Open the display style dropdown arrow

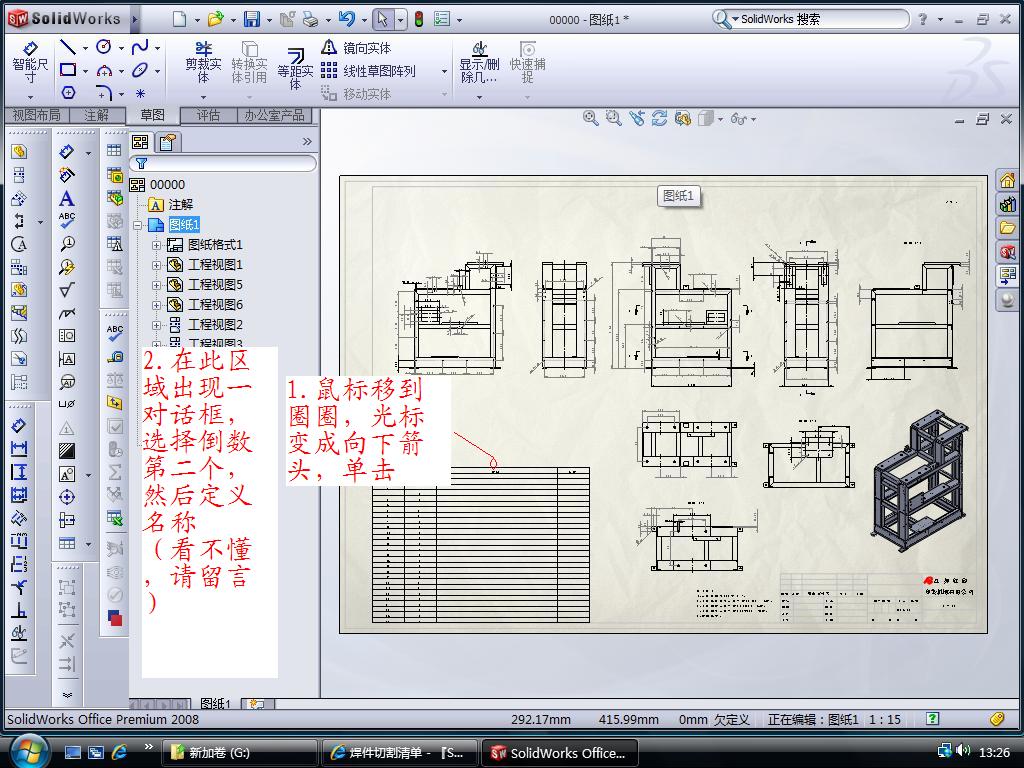[x=720, y=120]
